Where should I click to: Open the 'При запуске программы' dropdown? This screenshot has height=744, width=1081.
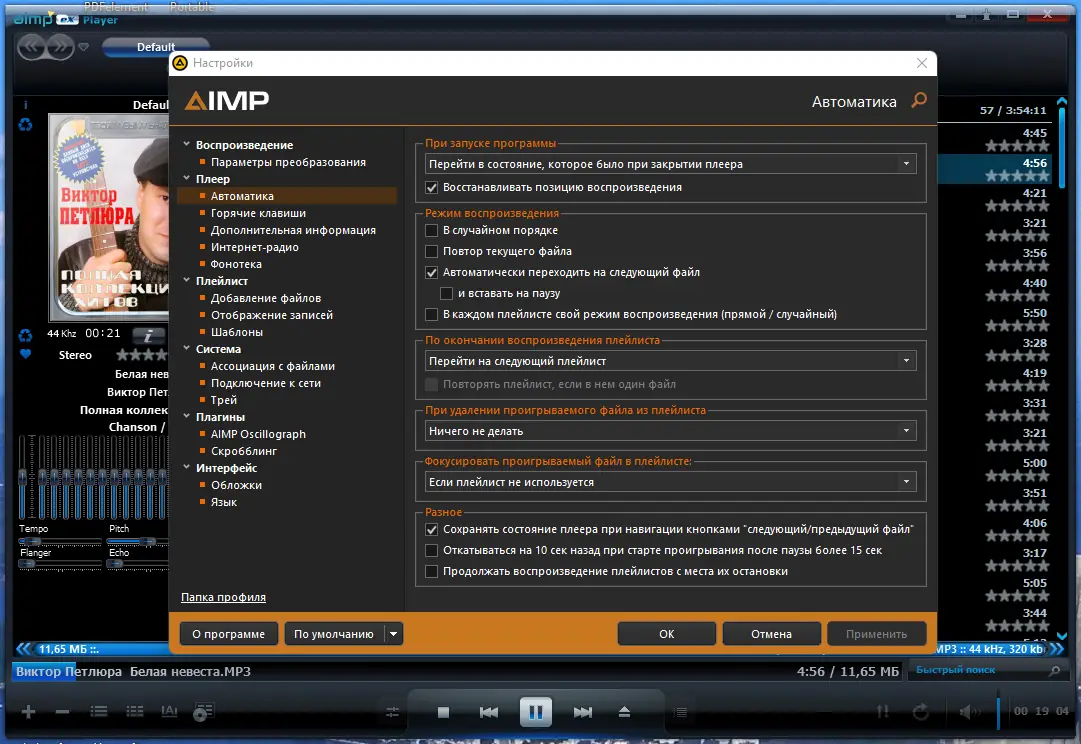671,164
